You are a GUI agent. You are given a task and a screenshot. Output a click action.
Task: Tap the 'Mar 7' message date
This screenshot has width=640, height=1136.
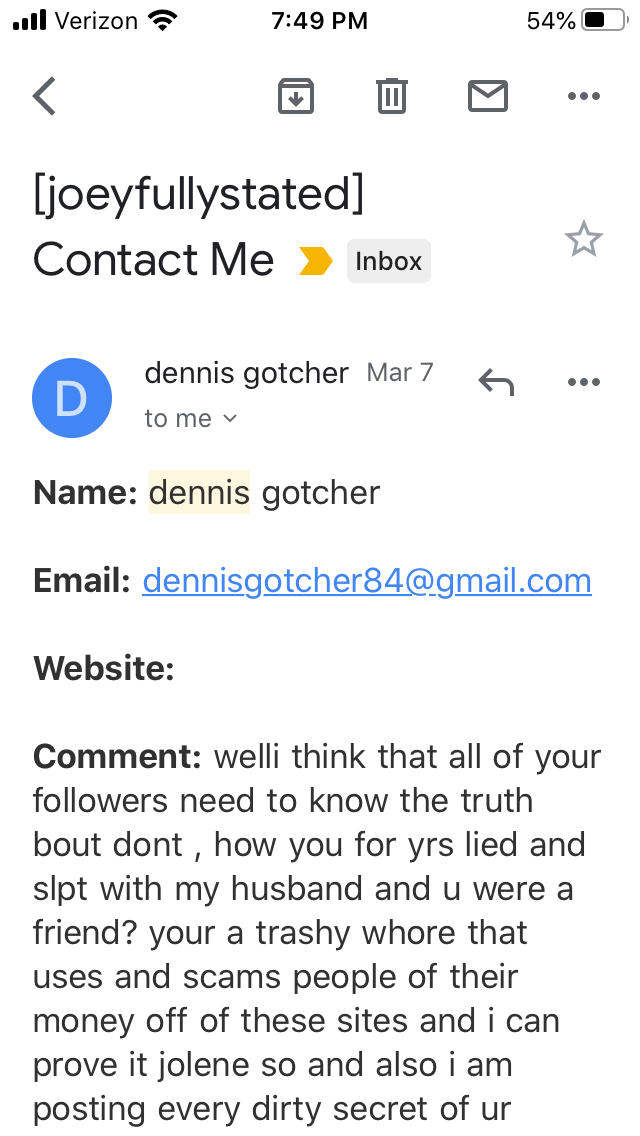[x=400, y=373]
